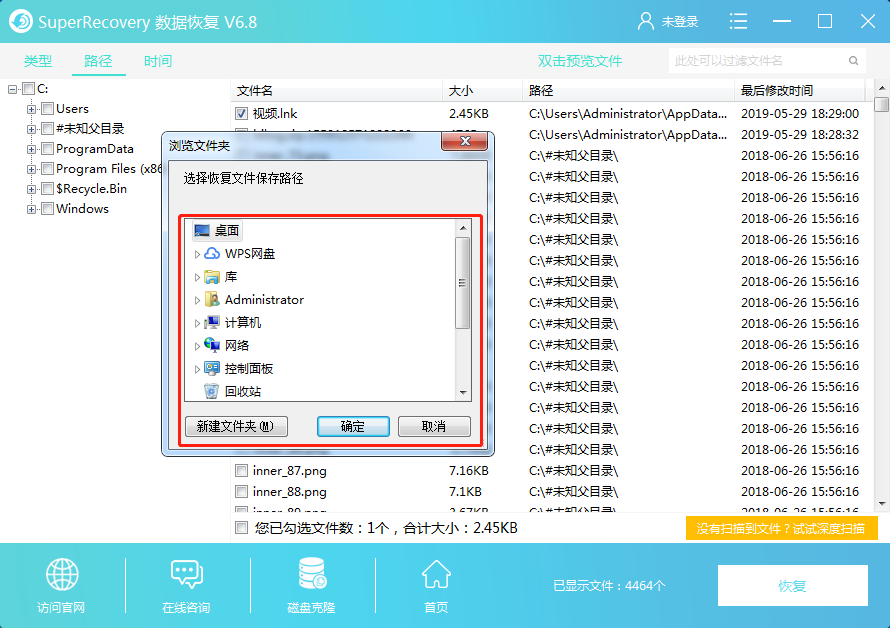This screenshot has height=628, width=890.
Task: Click 新建文件夹 to create a folder
Action: (x=235, y=425)
